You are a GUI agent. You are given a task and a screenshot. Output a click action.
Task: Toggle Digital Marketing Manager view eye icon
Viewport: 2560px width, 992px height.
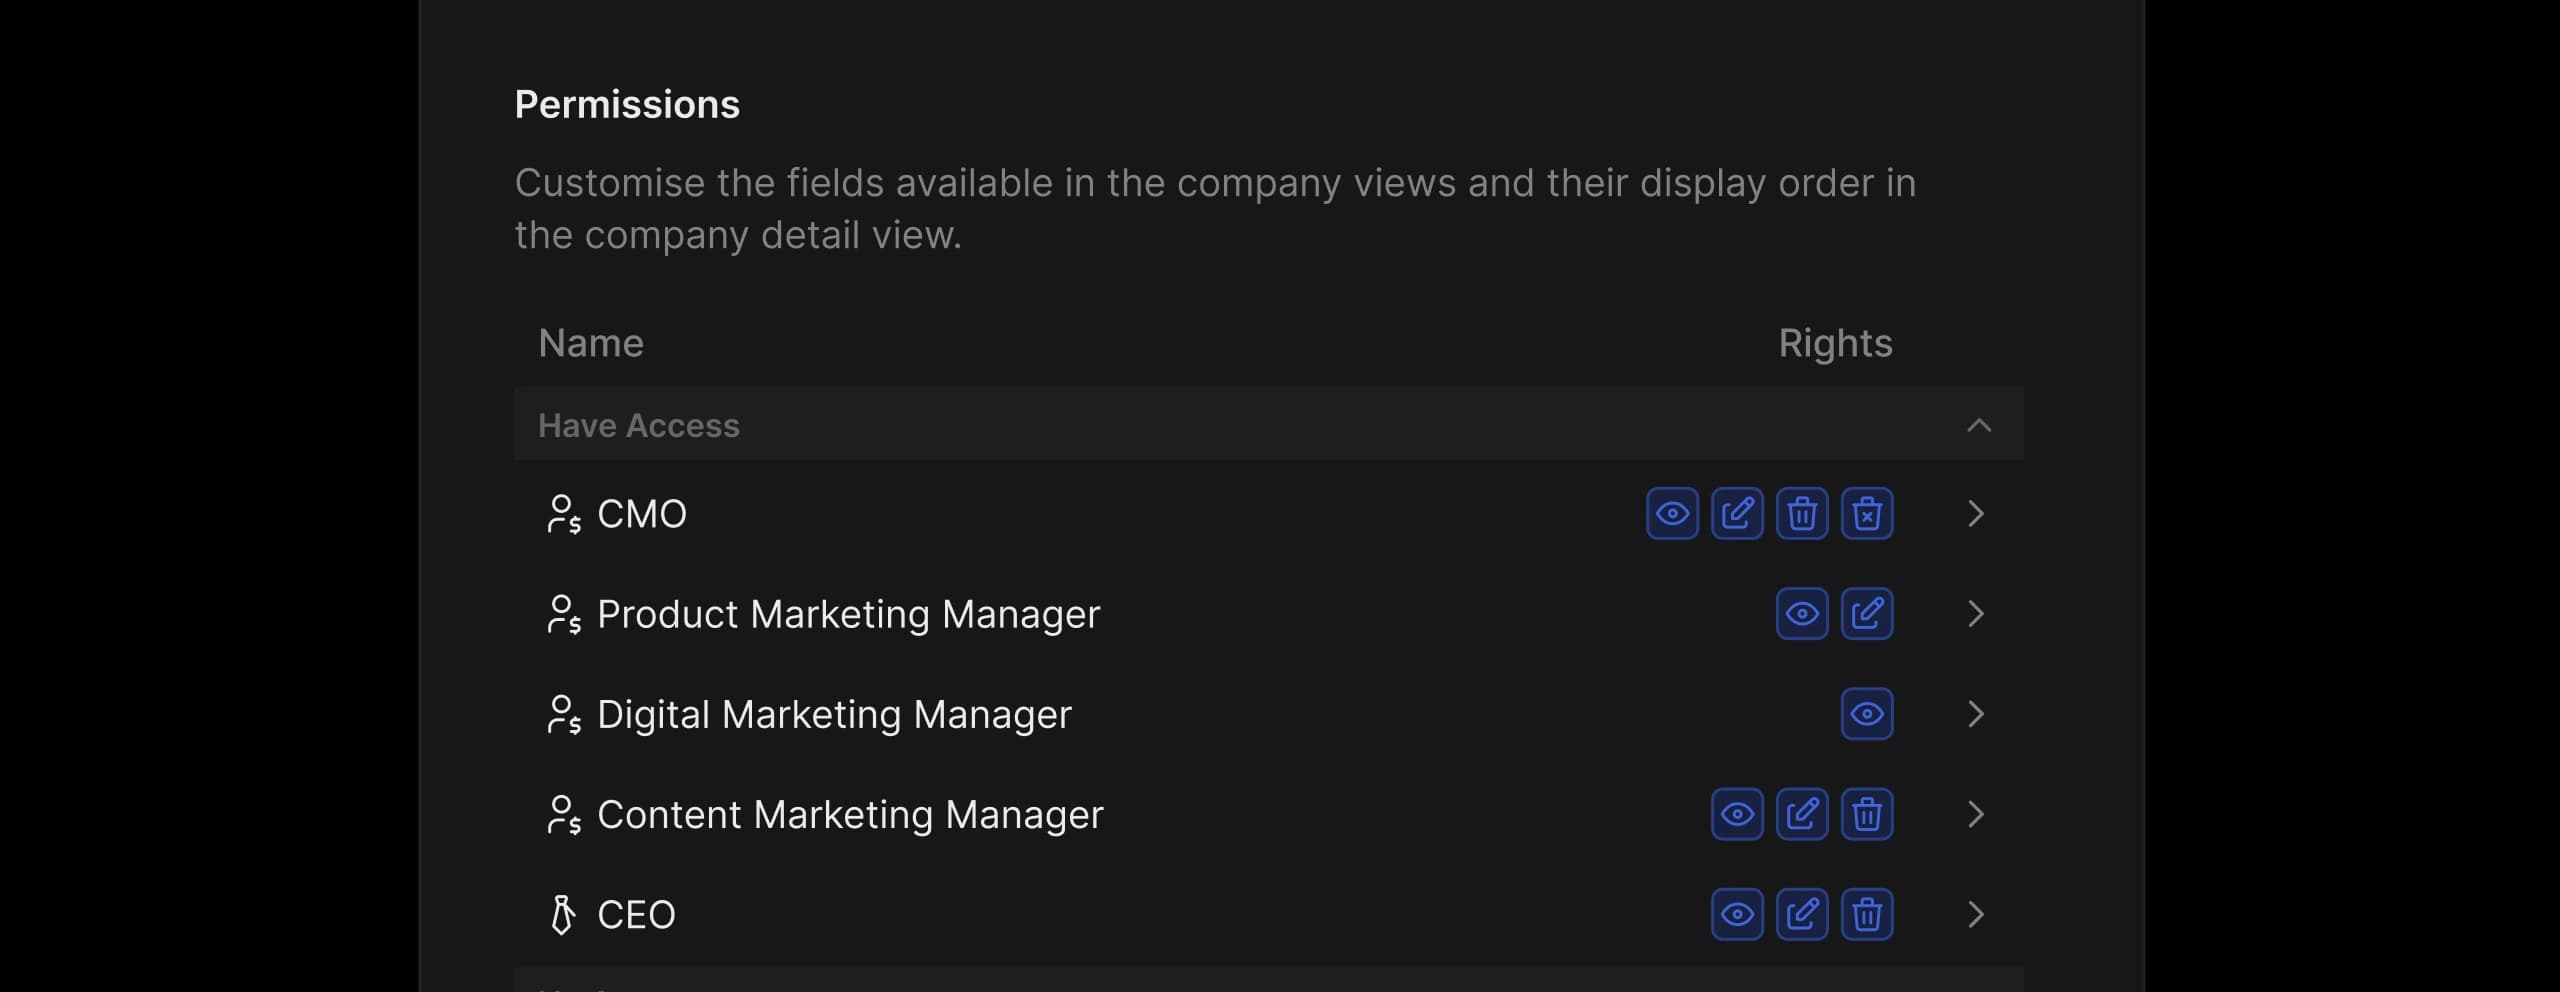click(x=1867, y=714)
